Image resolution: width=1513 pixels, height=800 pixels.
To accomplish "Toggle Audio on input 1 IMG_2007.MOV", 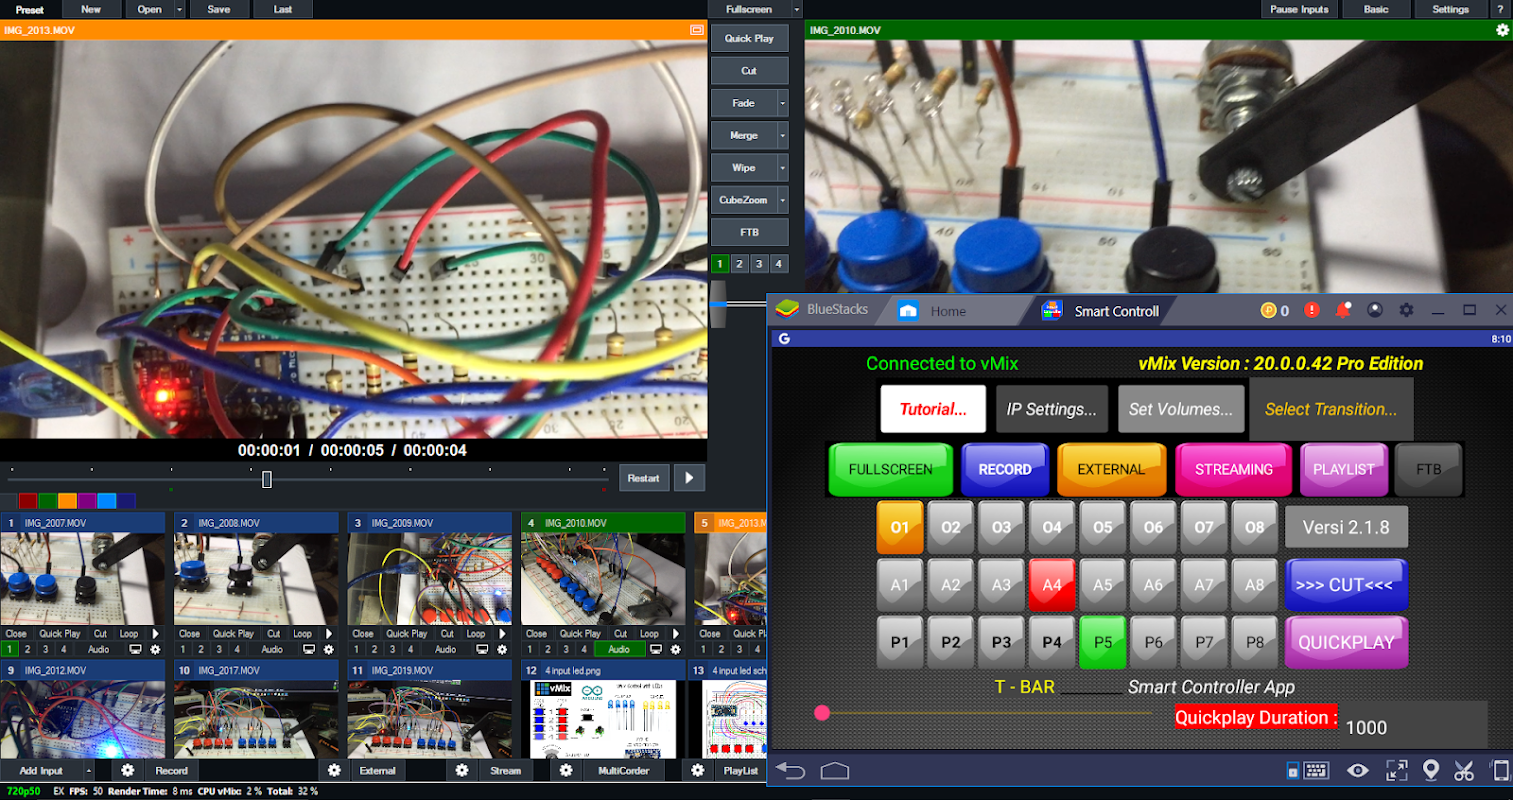I will tap(98, 649).
